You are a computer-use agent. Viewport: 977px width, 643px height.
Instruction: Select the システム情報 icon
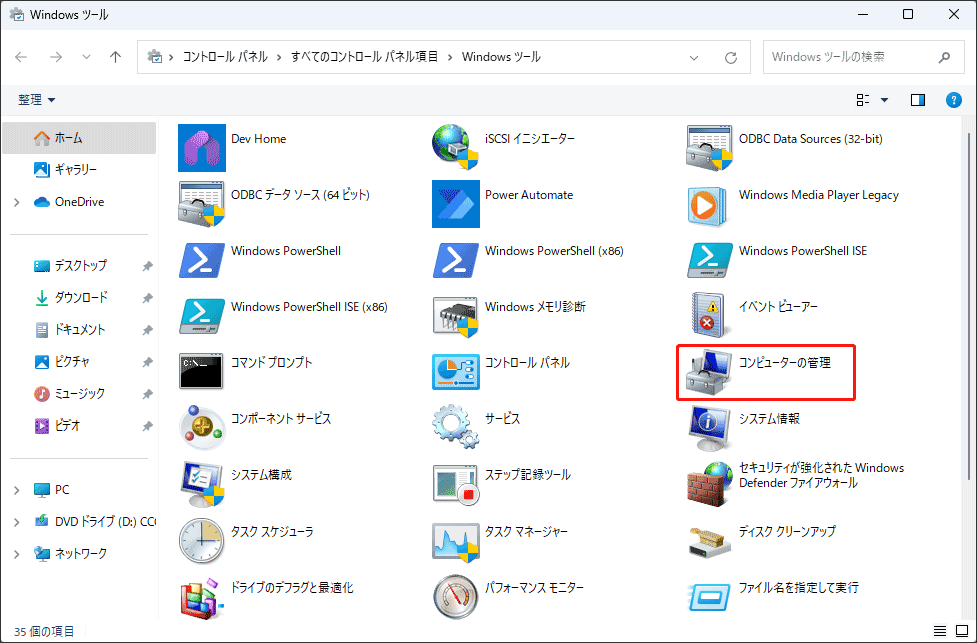709,428
